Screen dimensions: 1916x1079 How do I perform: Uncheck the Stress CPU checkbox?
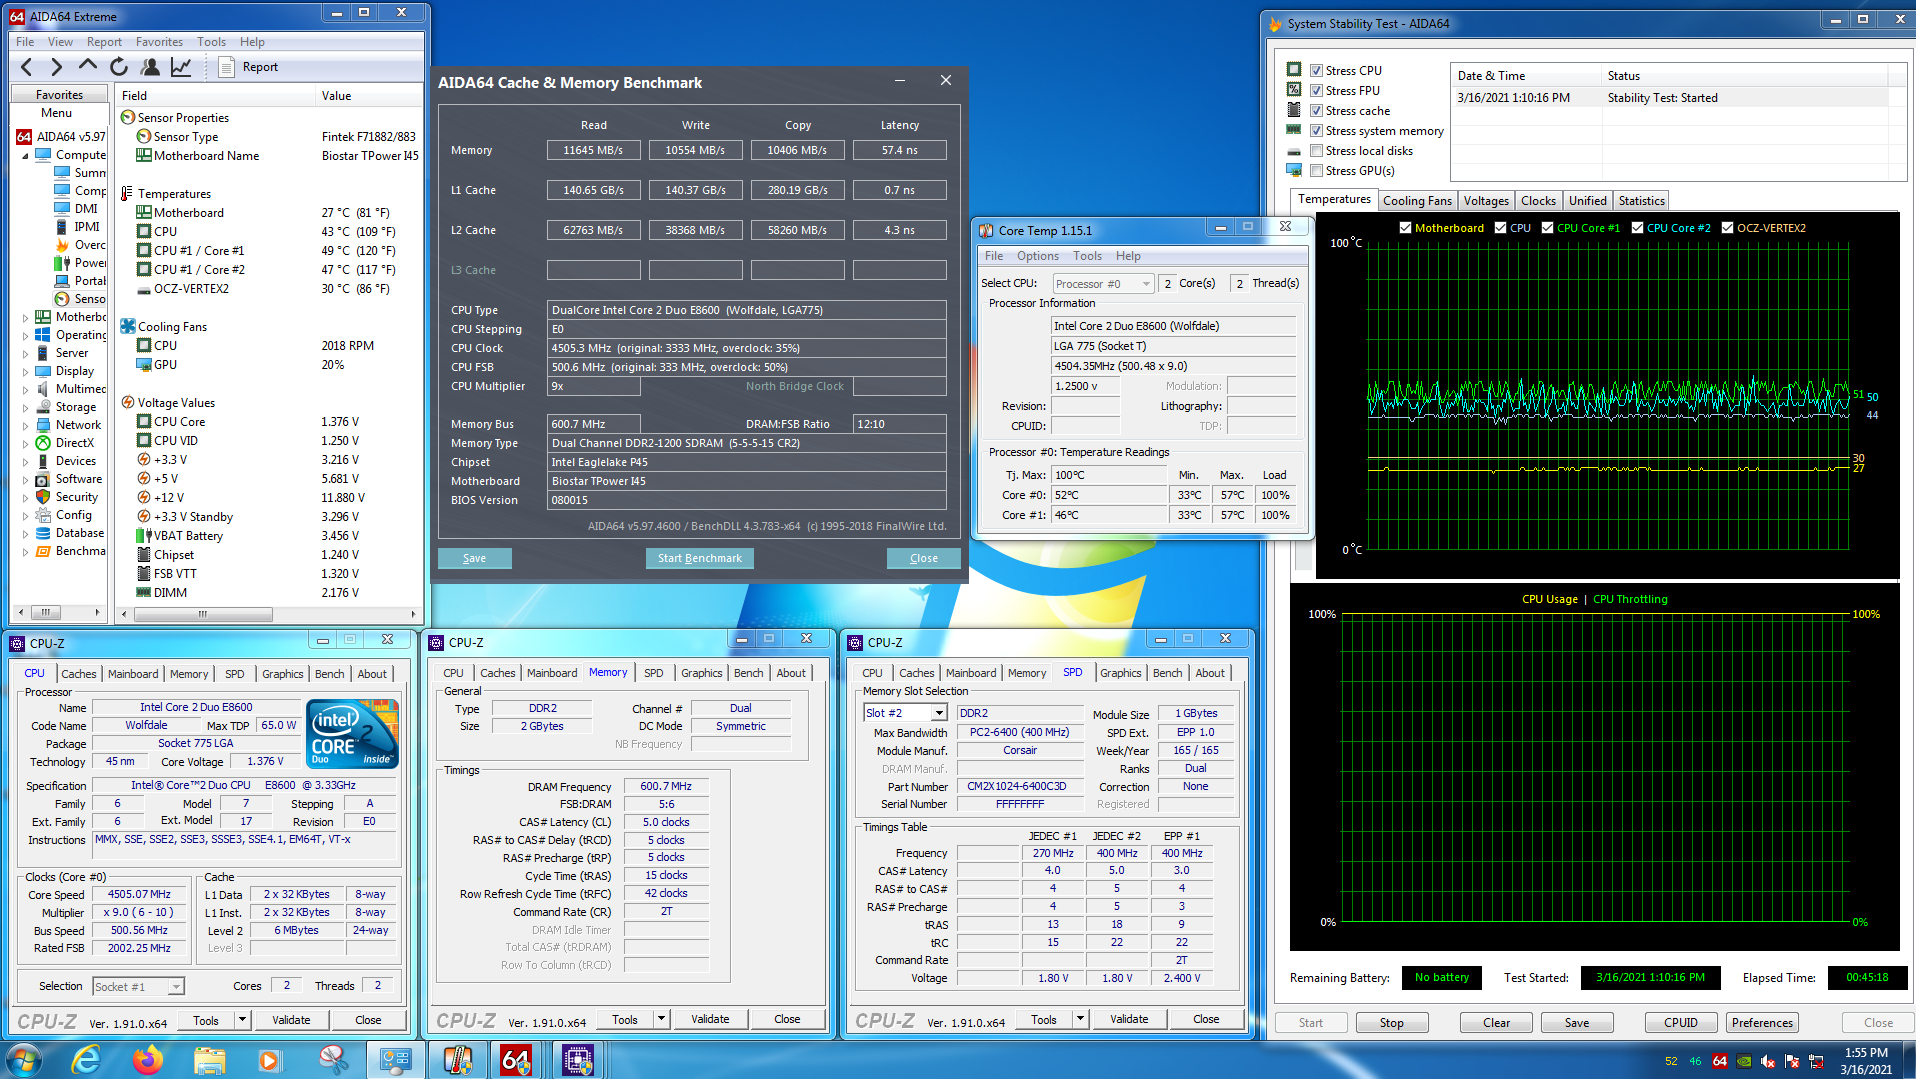click(x=1317, y=70)
